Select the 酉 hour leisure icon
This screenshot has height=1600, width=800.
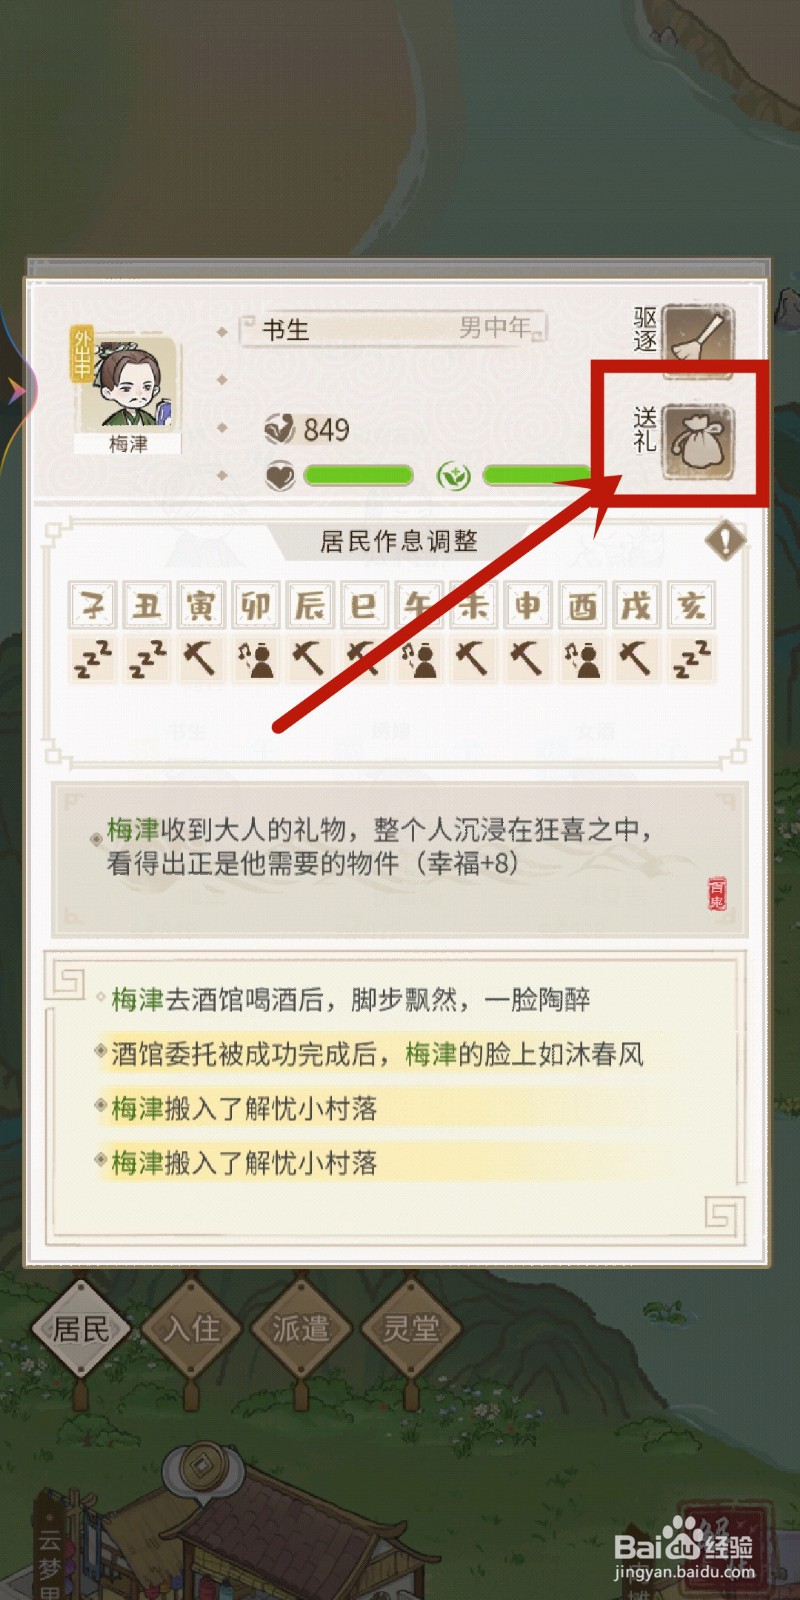(582, 660)
